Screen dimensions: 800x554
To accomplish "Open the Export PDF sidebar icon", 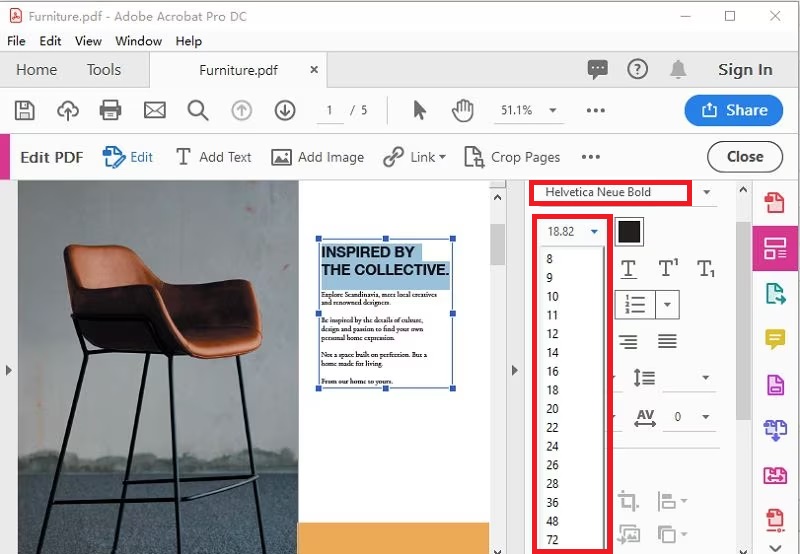I will point(775,294).
